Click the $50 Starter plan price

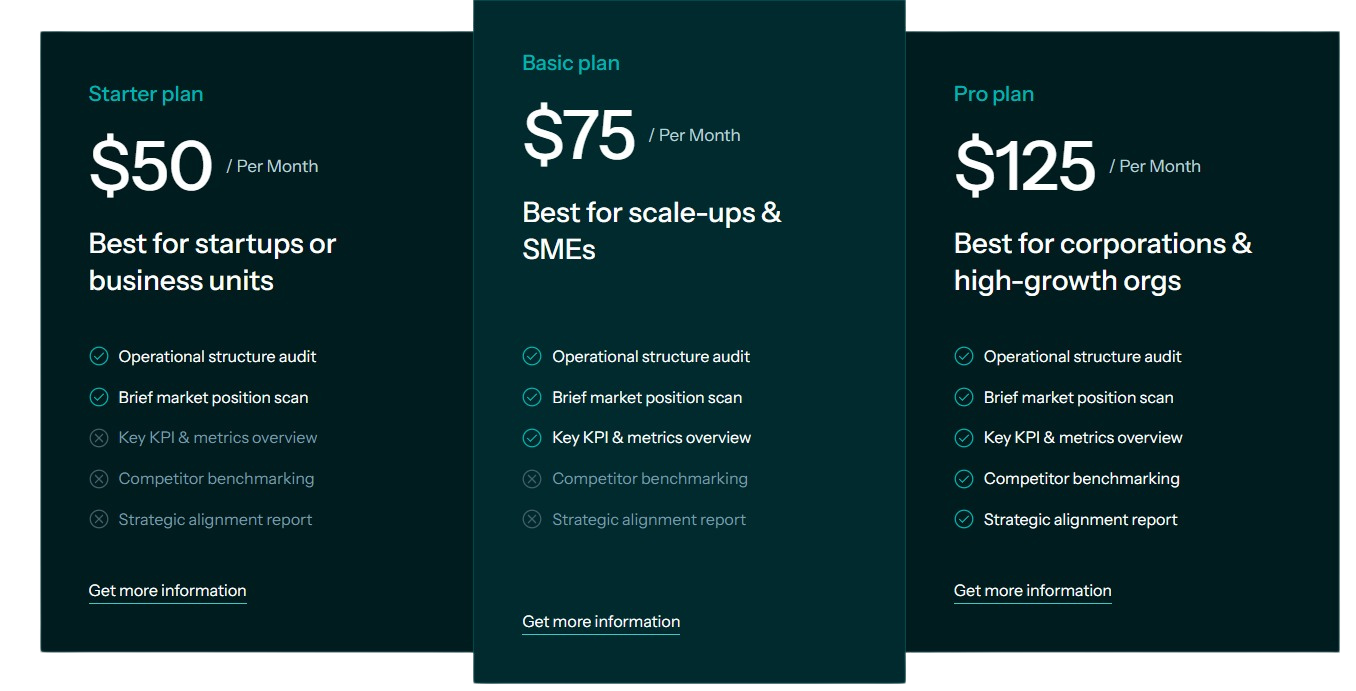[x=151, y=166]
